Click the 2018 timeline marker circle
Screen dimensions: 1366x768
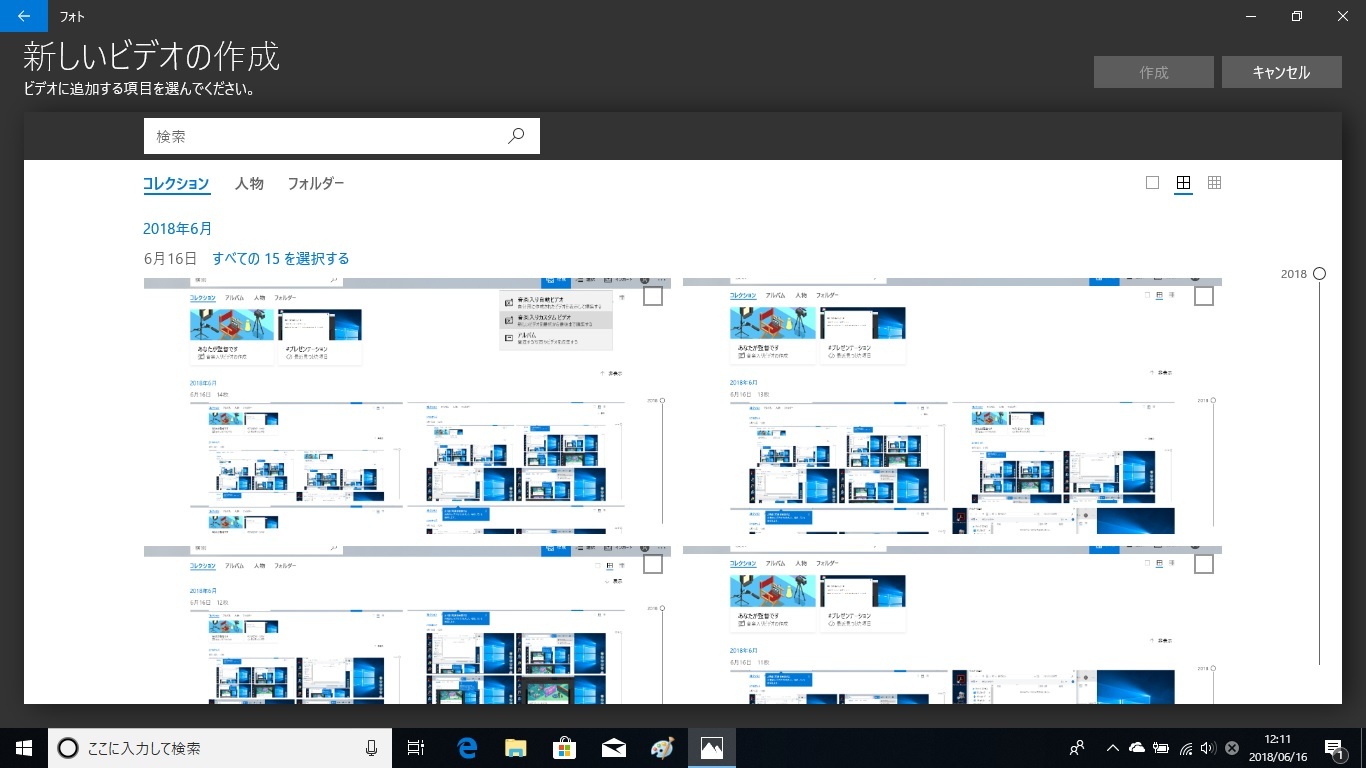pyautogui.click(x=1319, y=274)
